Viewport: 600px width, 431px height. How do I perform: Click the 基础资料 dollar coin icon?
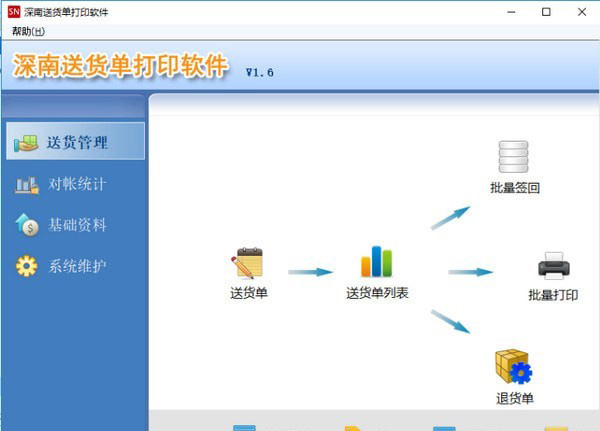coord(27,225)
